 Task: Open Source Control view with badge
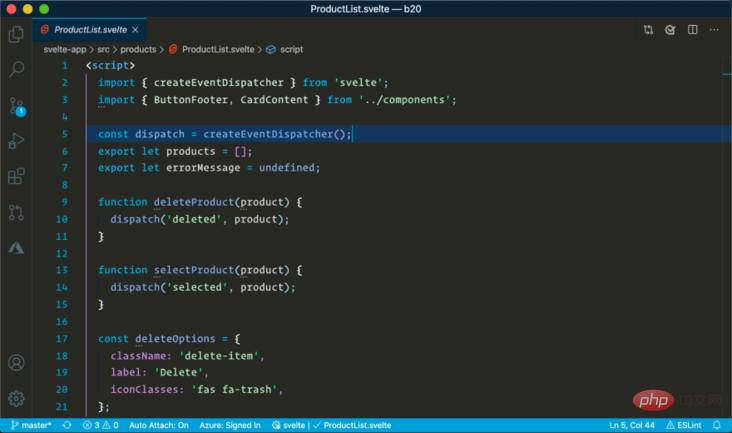click(x=16, y=105)
